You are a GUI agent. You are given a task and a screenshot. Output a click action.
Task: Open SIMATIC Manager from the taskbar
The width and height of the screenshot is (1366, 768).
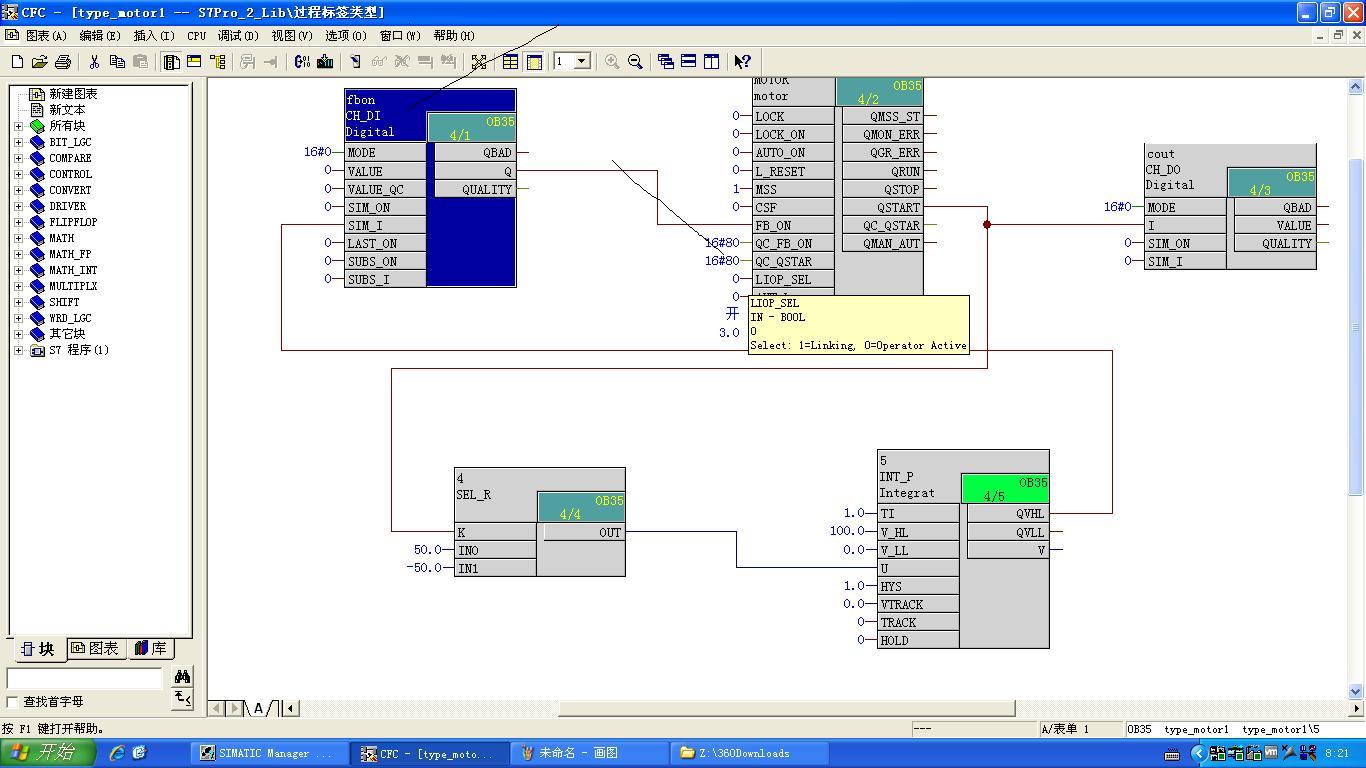(x=267, y=753)
